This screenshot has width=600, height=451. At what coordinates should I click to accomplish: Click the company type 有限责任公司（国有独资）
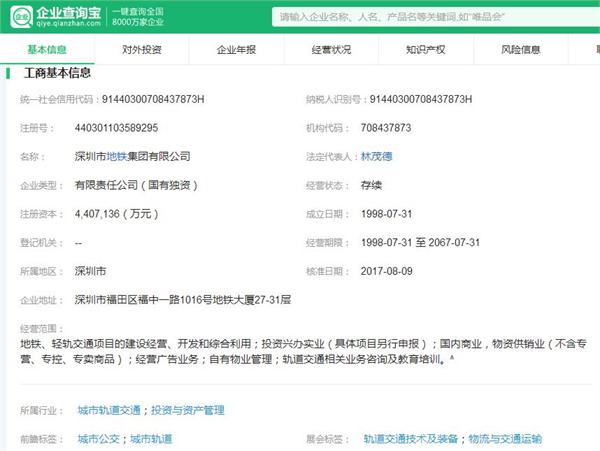(136, 185)
